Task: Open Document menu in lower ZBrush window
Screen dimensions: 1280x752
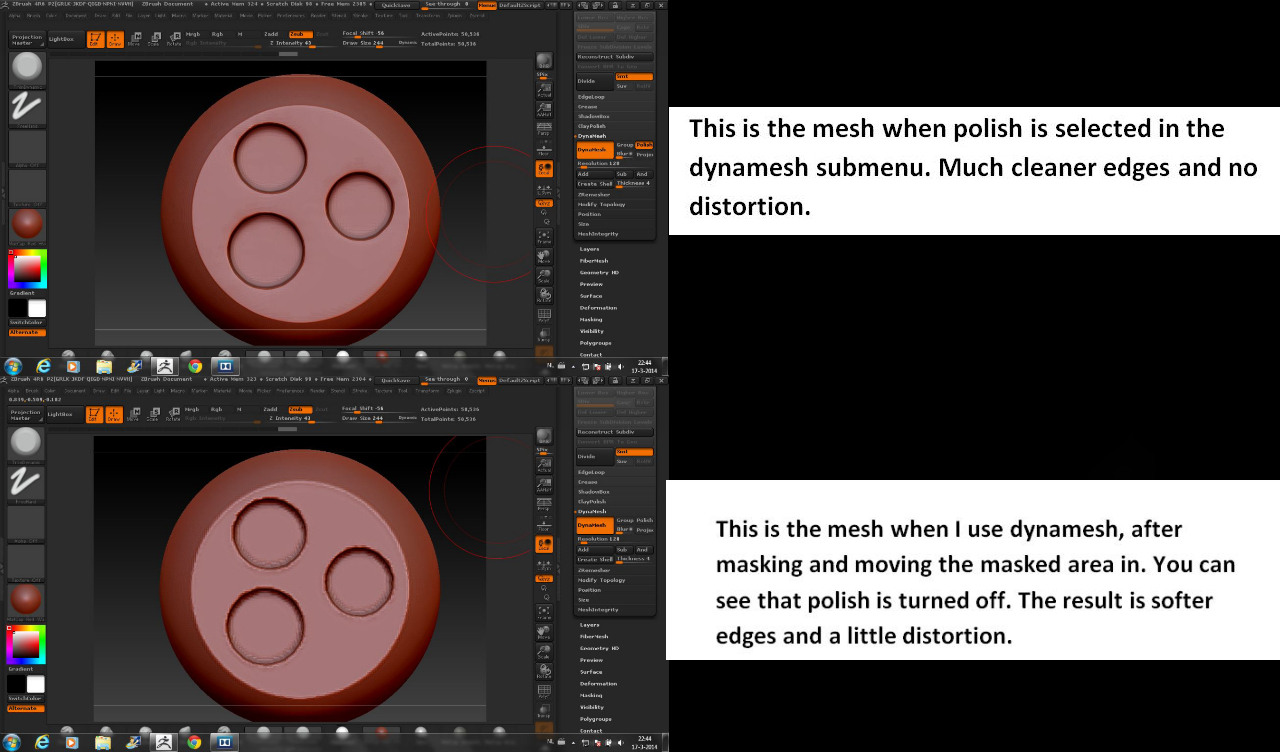Action: click(74, 390)
